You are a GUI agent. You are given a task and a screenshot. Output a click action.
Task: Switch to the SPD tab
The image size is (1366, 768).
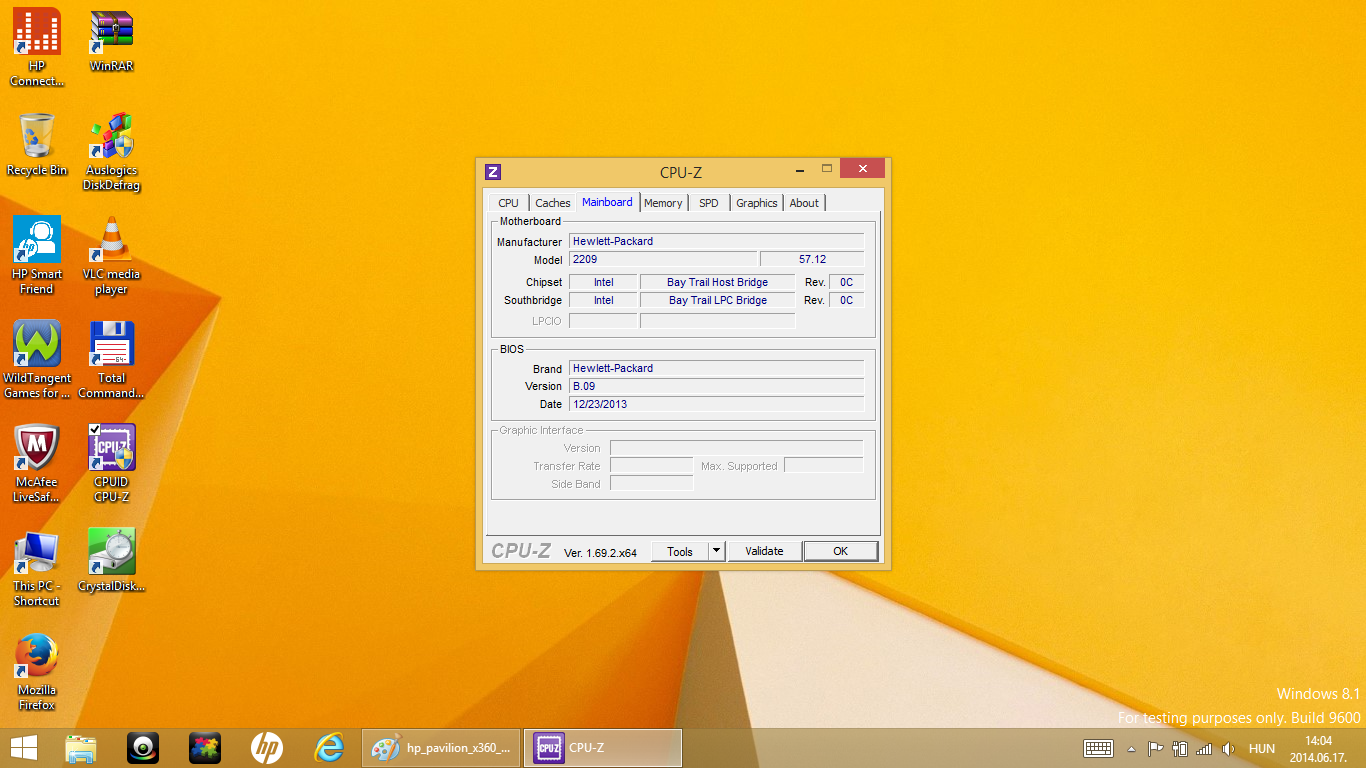pyautogui.click(x=709, y=203)
